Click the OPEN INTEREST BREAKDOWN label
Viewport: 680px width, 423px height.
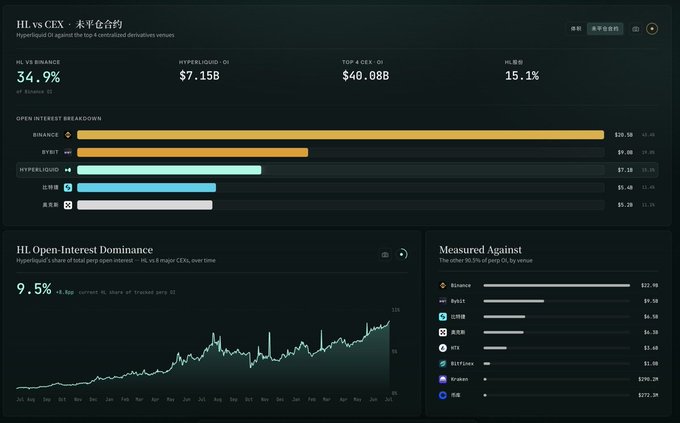click(x=59, y=118)
